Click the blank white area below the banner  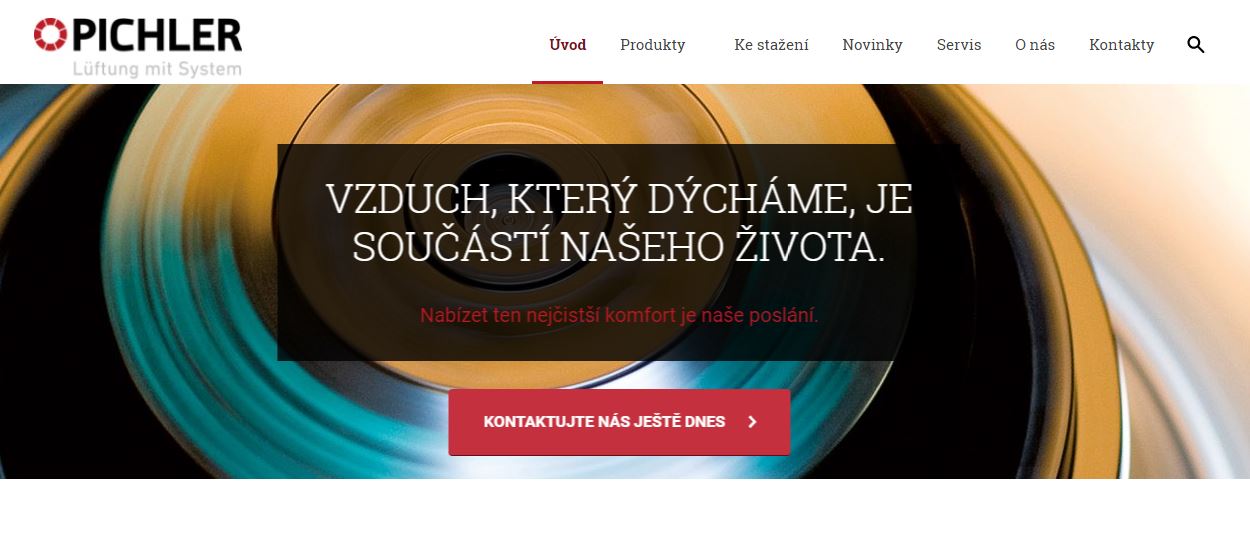pyautogui.click(x=625, y=506)
